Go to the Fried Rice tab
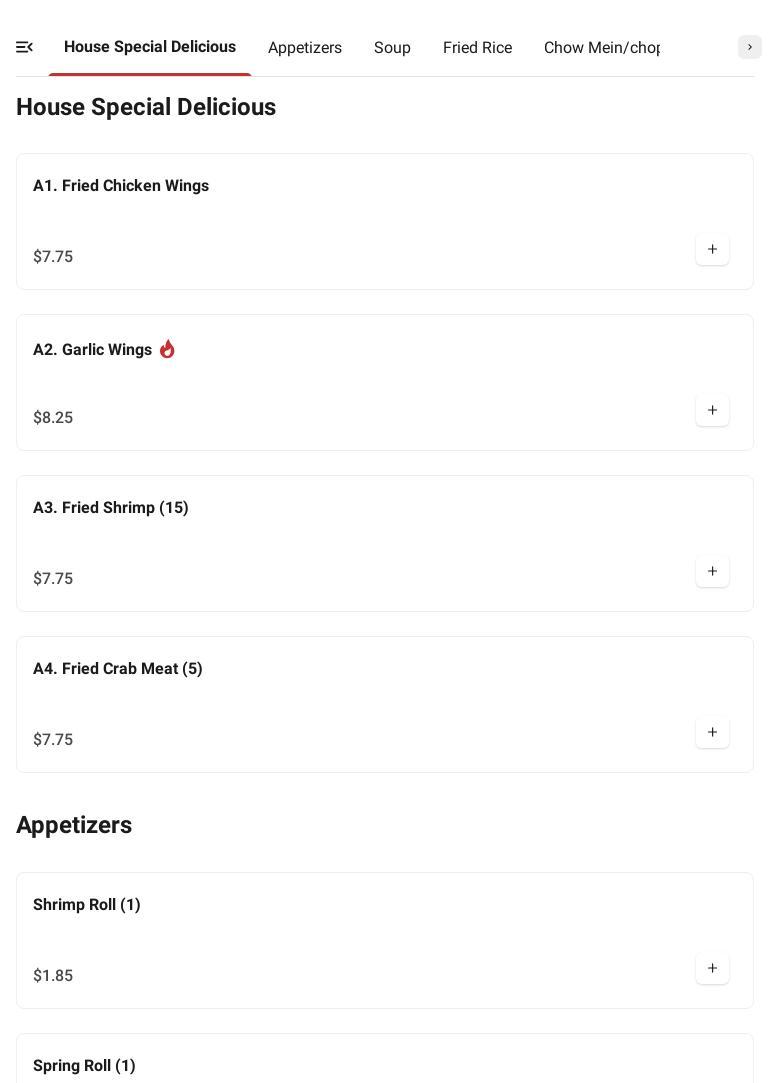The width and height of the screenshot is (770, 1083). tap(477, 48)
